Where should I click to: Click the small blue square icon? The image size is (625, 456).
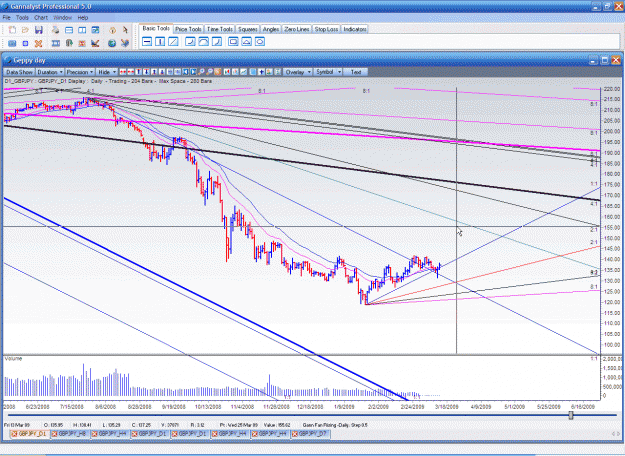click(x=26, y=43)
